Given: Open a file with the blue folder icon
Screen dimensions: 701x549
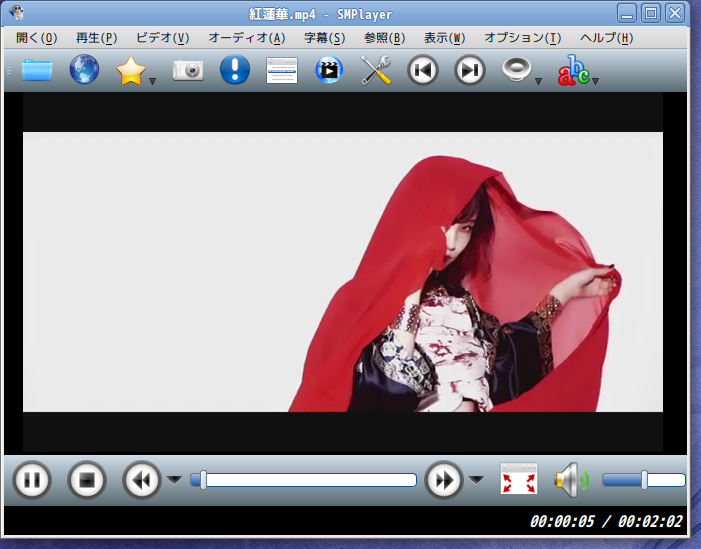Looking at the screenshot, I should pyautogui.click(x=37, y=70).
